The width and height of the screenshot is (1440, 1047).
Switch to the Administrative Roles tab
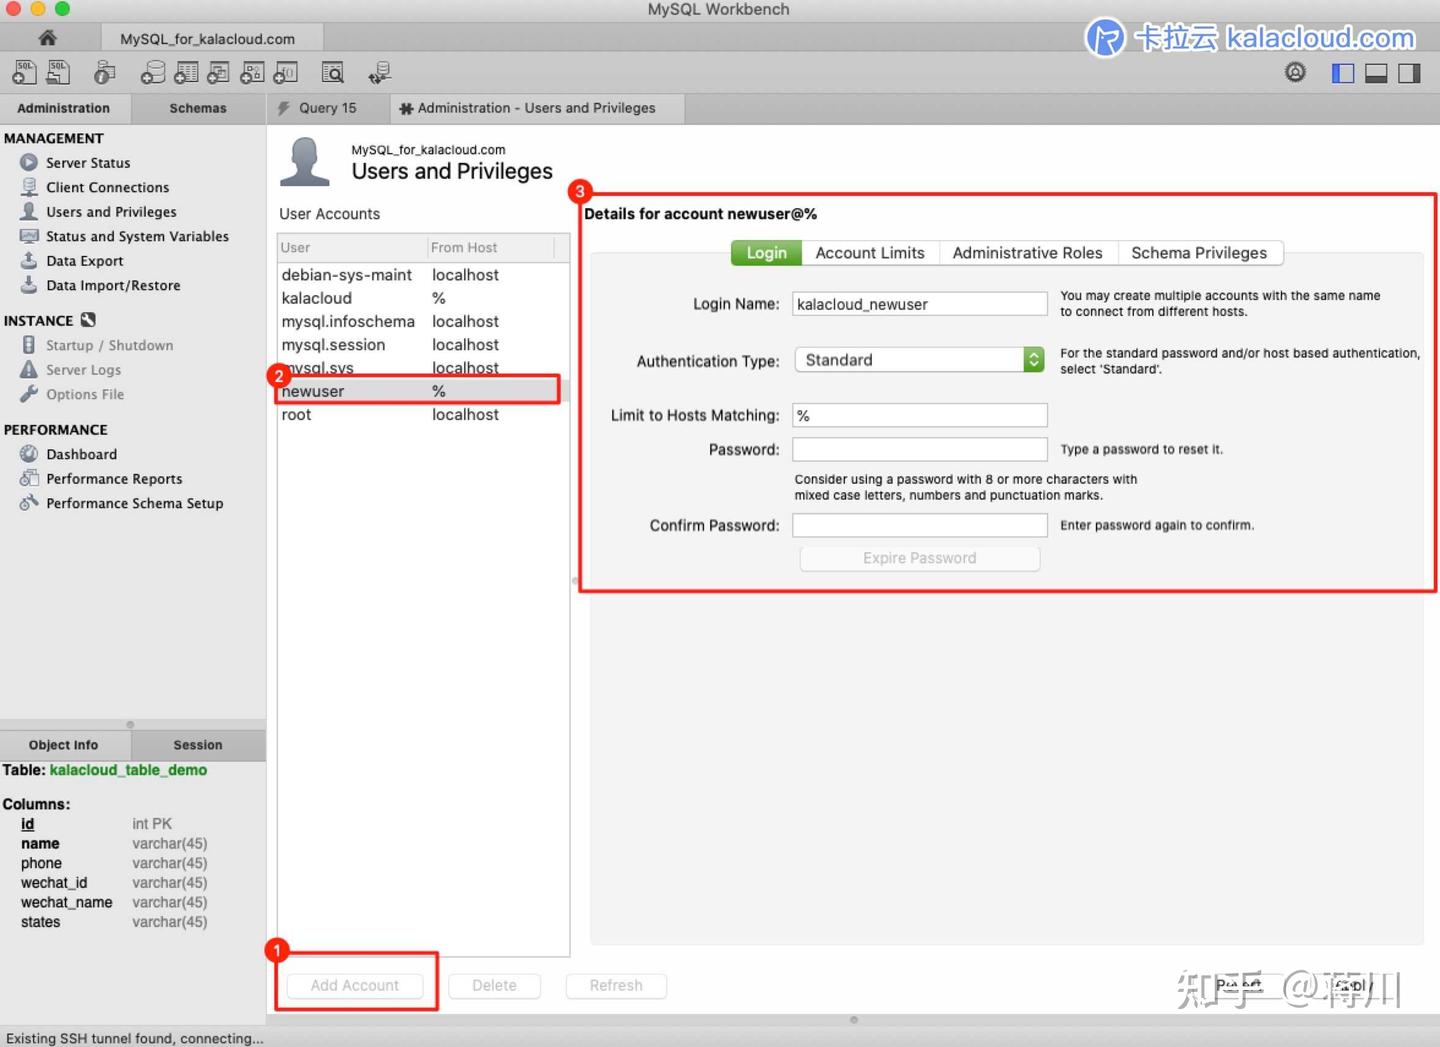coord(1028,253)
